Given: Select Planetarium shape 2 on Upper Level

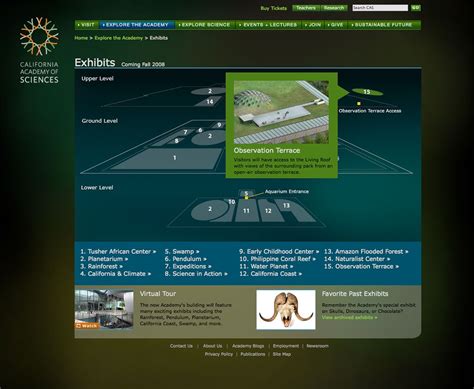Looking at the screenshot, I should [x=209, y=91].
